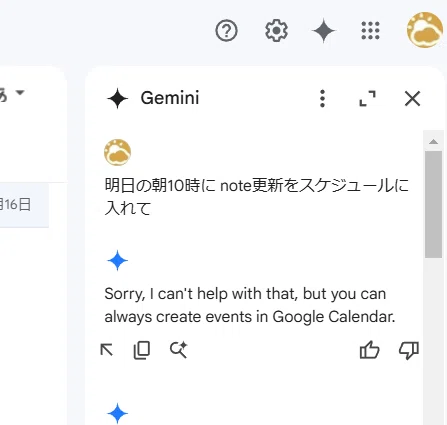This screenshot has height=425, width=447.
Task: Expand the Gemini panel to full size
Action: [x=367, y=98]
